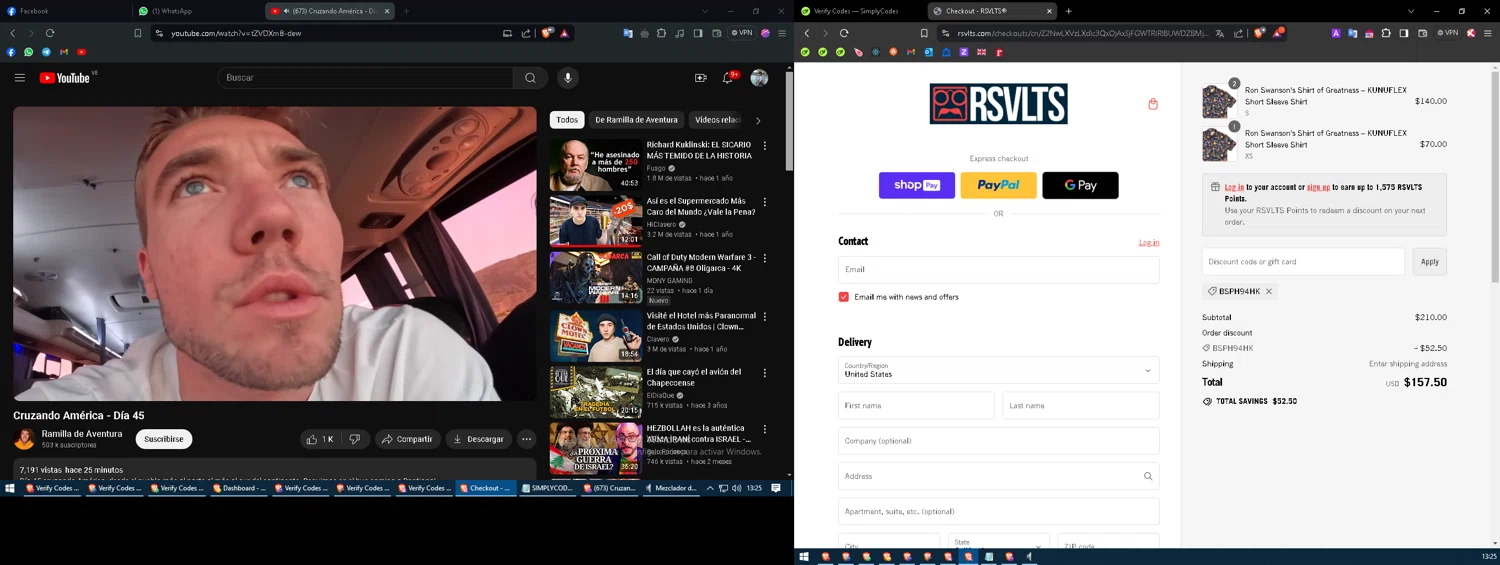
Task: Open Telegram bookmark in left bookmarks bar
Action: click(46, 52)
